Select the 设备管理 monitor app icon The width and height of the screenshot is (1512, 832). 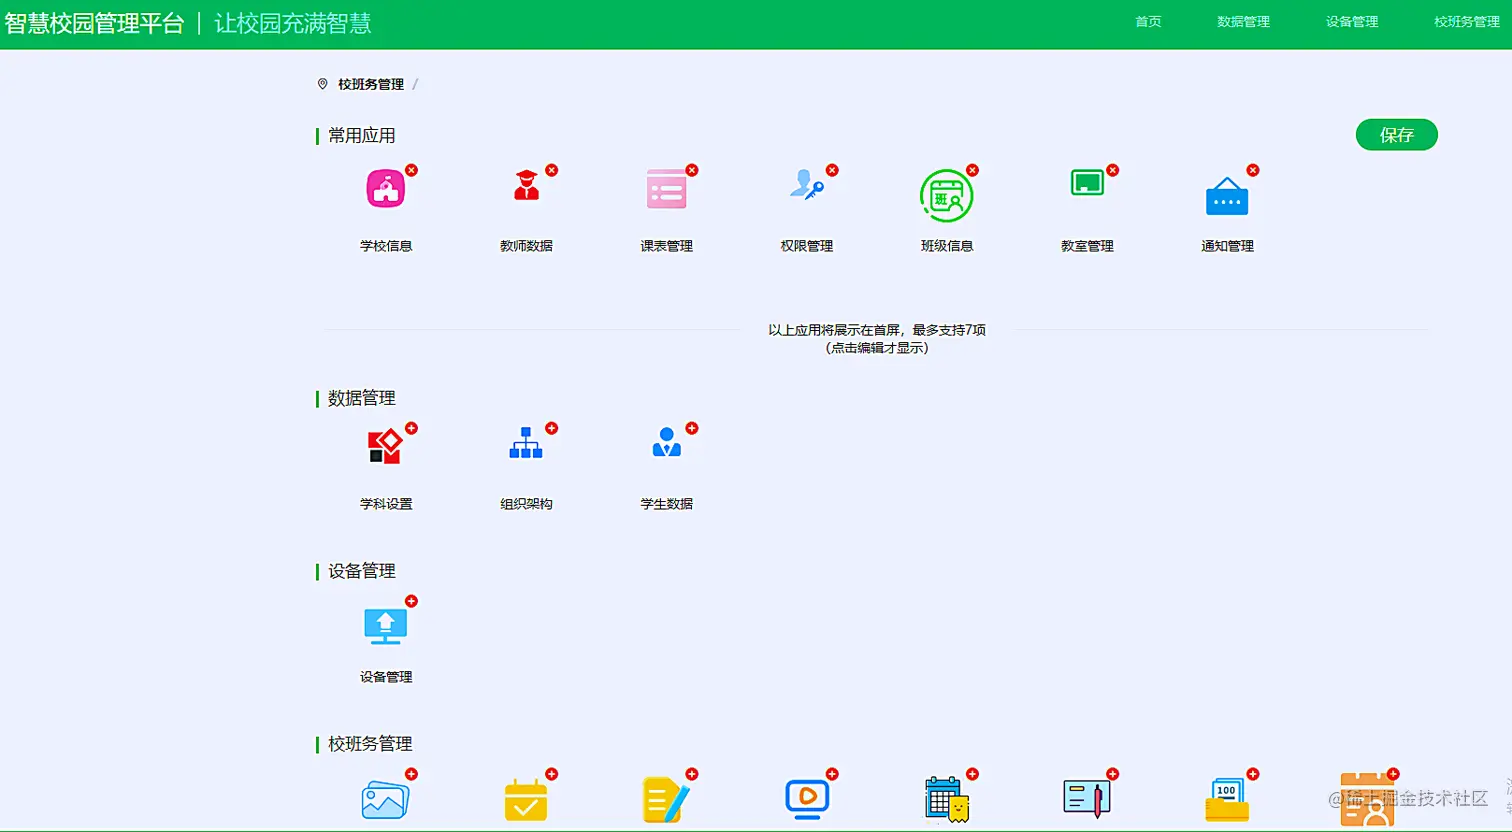coord(386,625)
